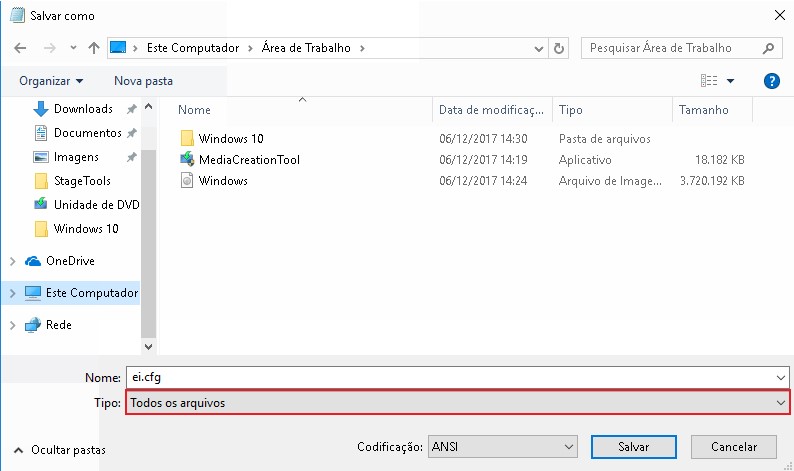Click the MediaCreationTool application icon
The height and width of the screenshot is (471, 794).
click(x=187, y=159)
